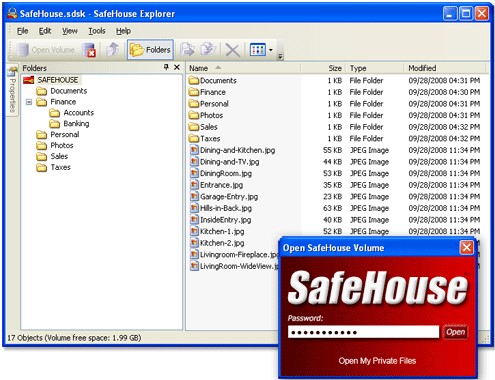Maximize the SafeHouse Explorer window
The height and width of the screenshot is (380, 495).
[x=466, y=14]
